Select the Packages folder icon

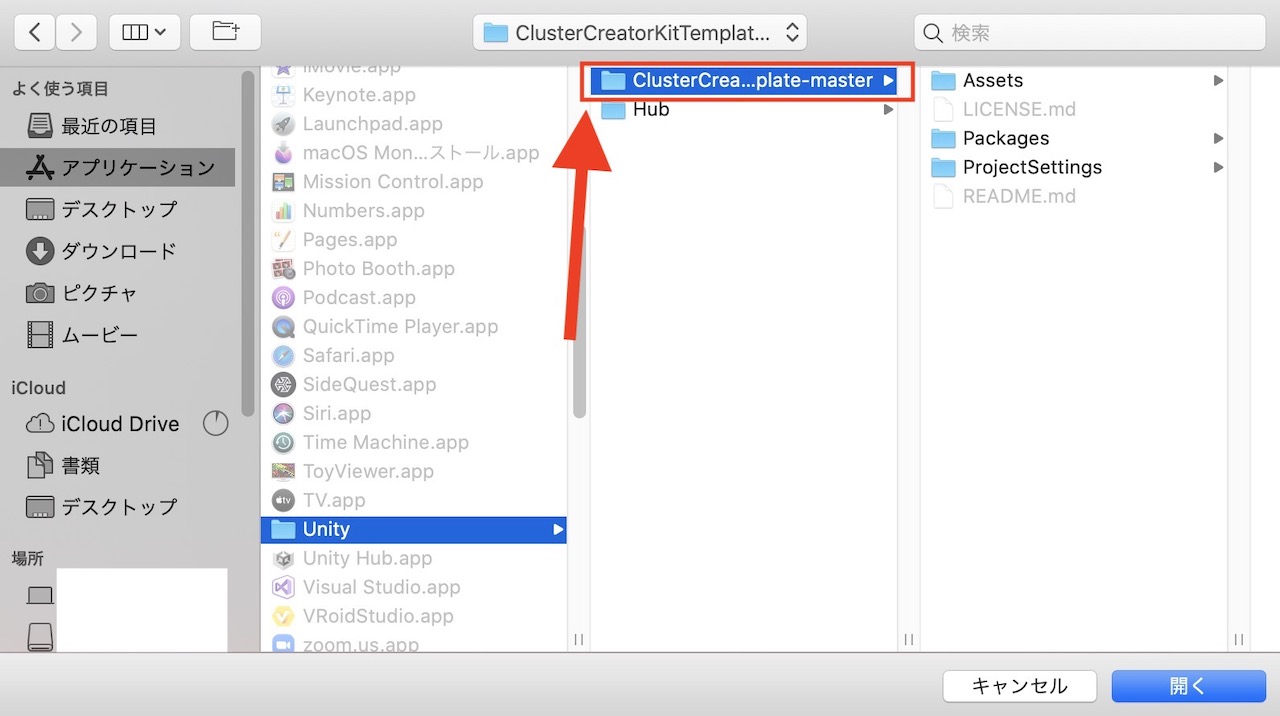(943, 138)
